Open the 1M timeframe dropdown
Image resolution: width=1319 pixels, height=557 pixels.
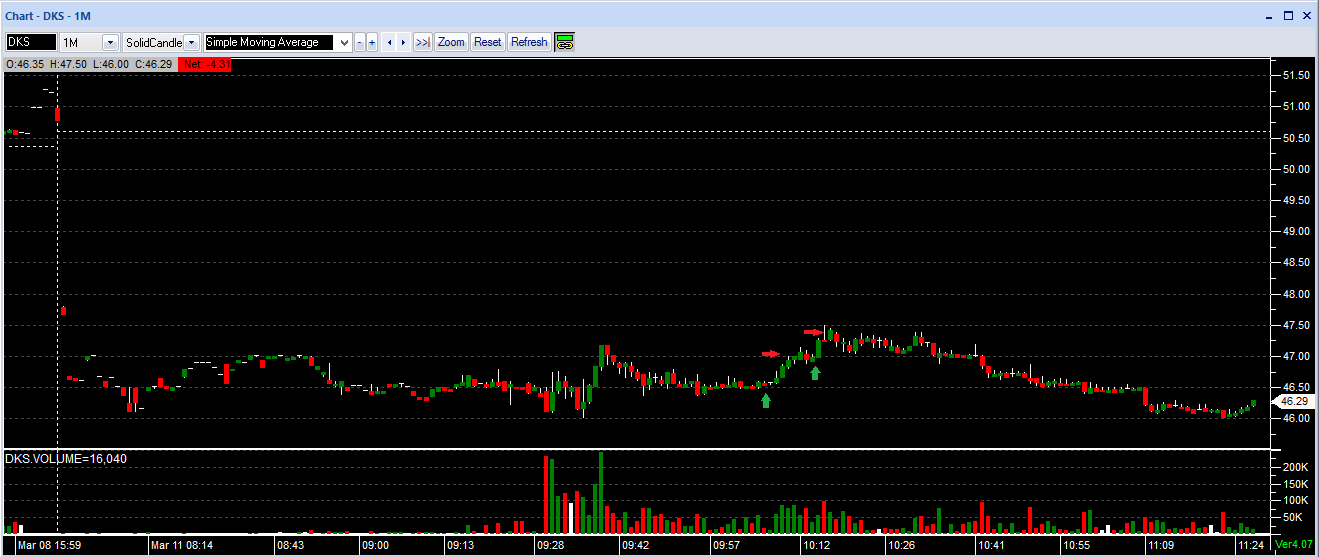pos(110,42)
